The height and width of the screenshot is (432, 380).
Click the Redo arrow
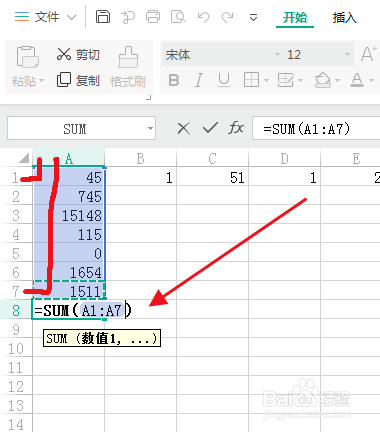click(x=228, y=17)
